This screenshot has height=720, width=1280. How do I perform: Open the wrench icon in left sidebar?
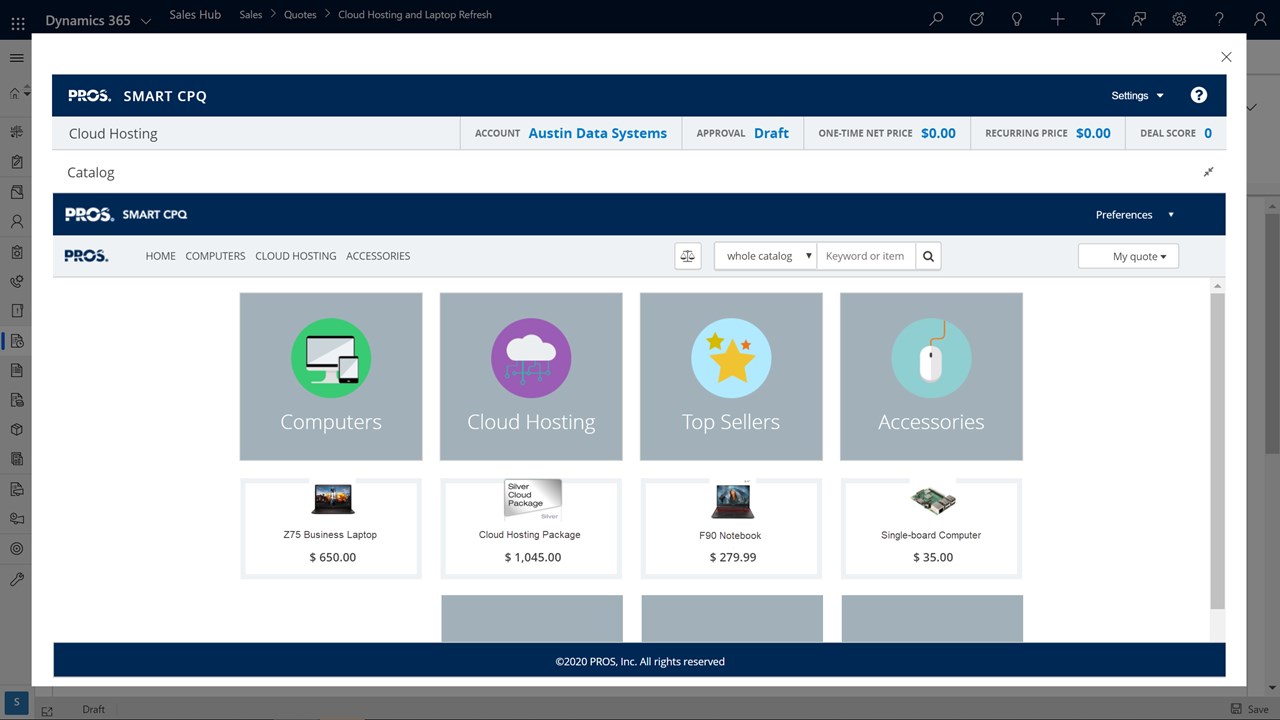tap(16, 579)
